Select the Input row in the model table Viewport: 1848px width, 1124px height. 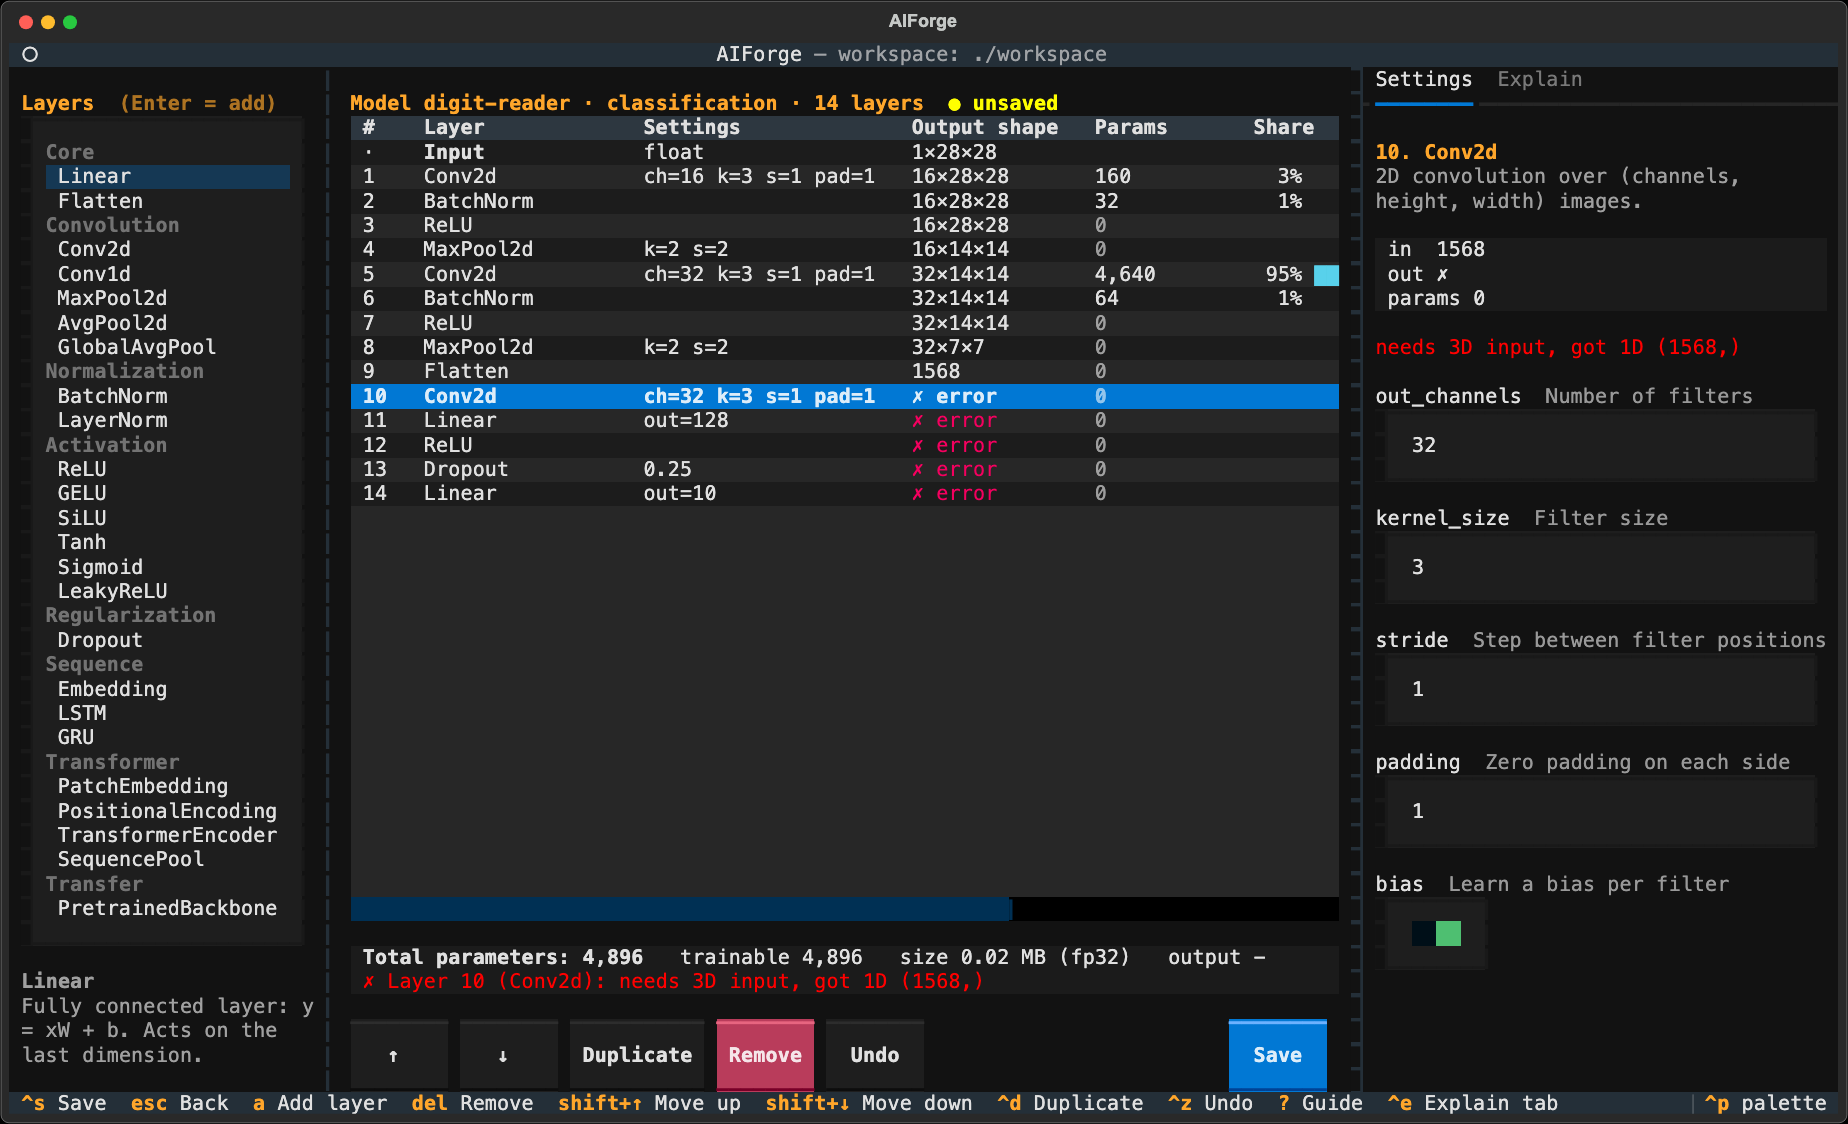point(845,152)
